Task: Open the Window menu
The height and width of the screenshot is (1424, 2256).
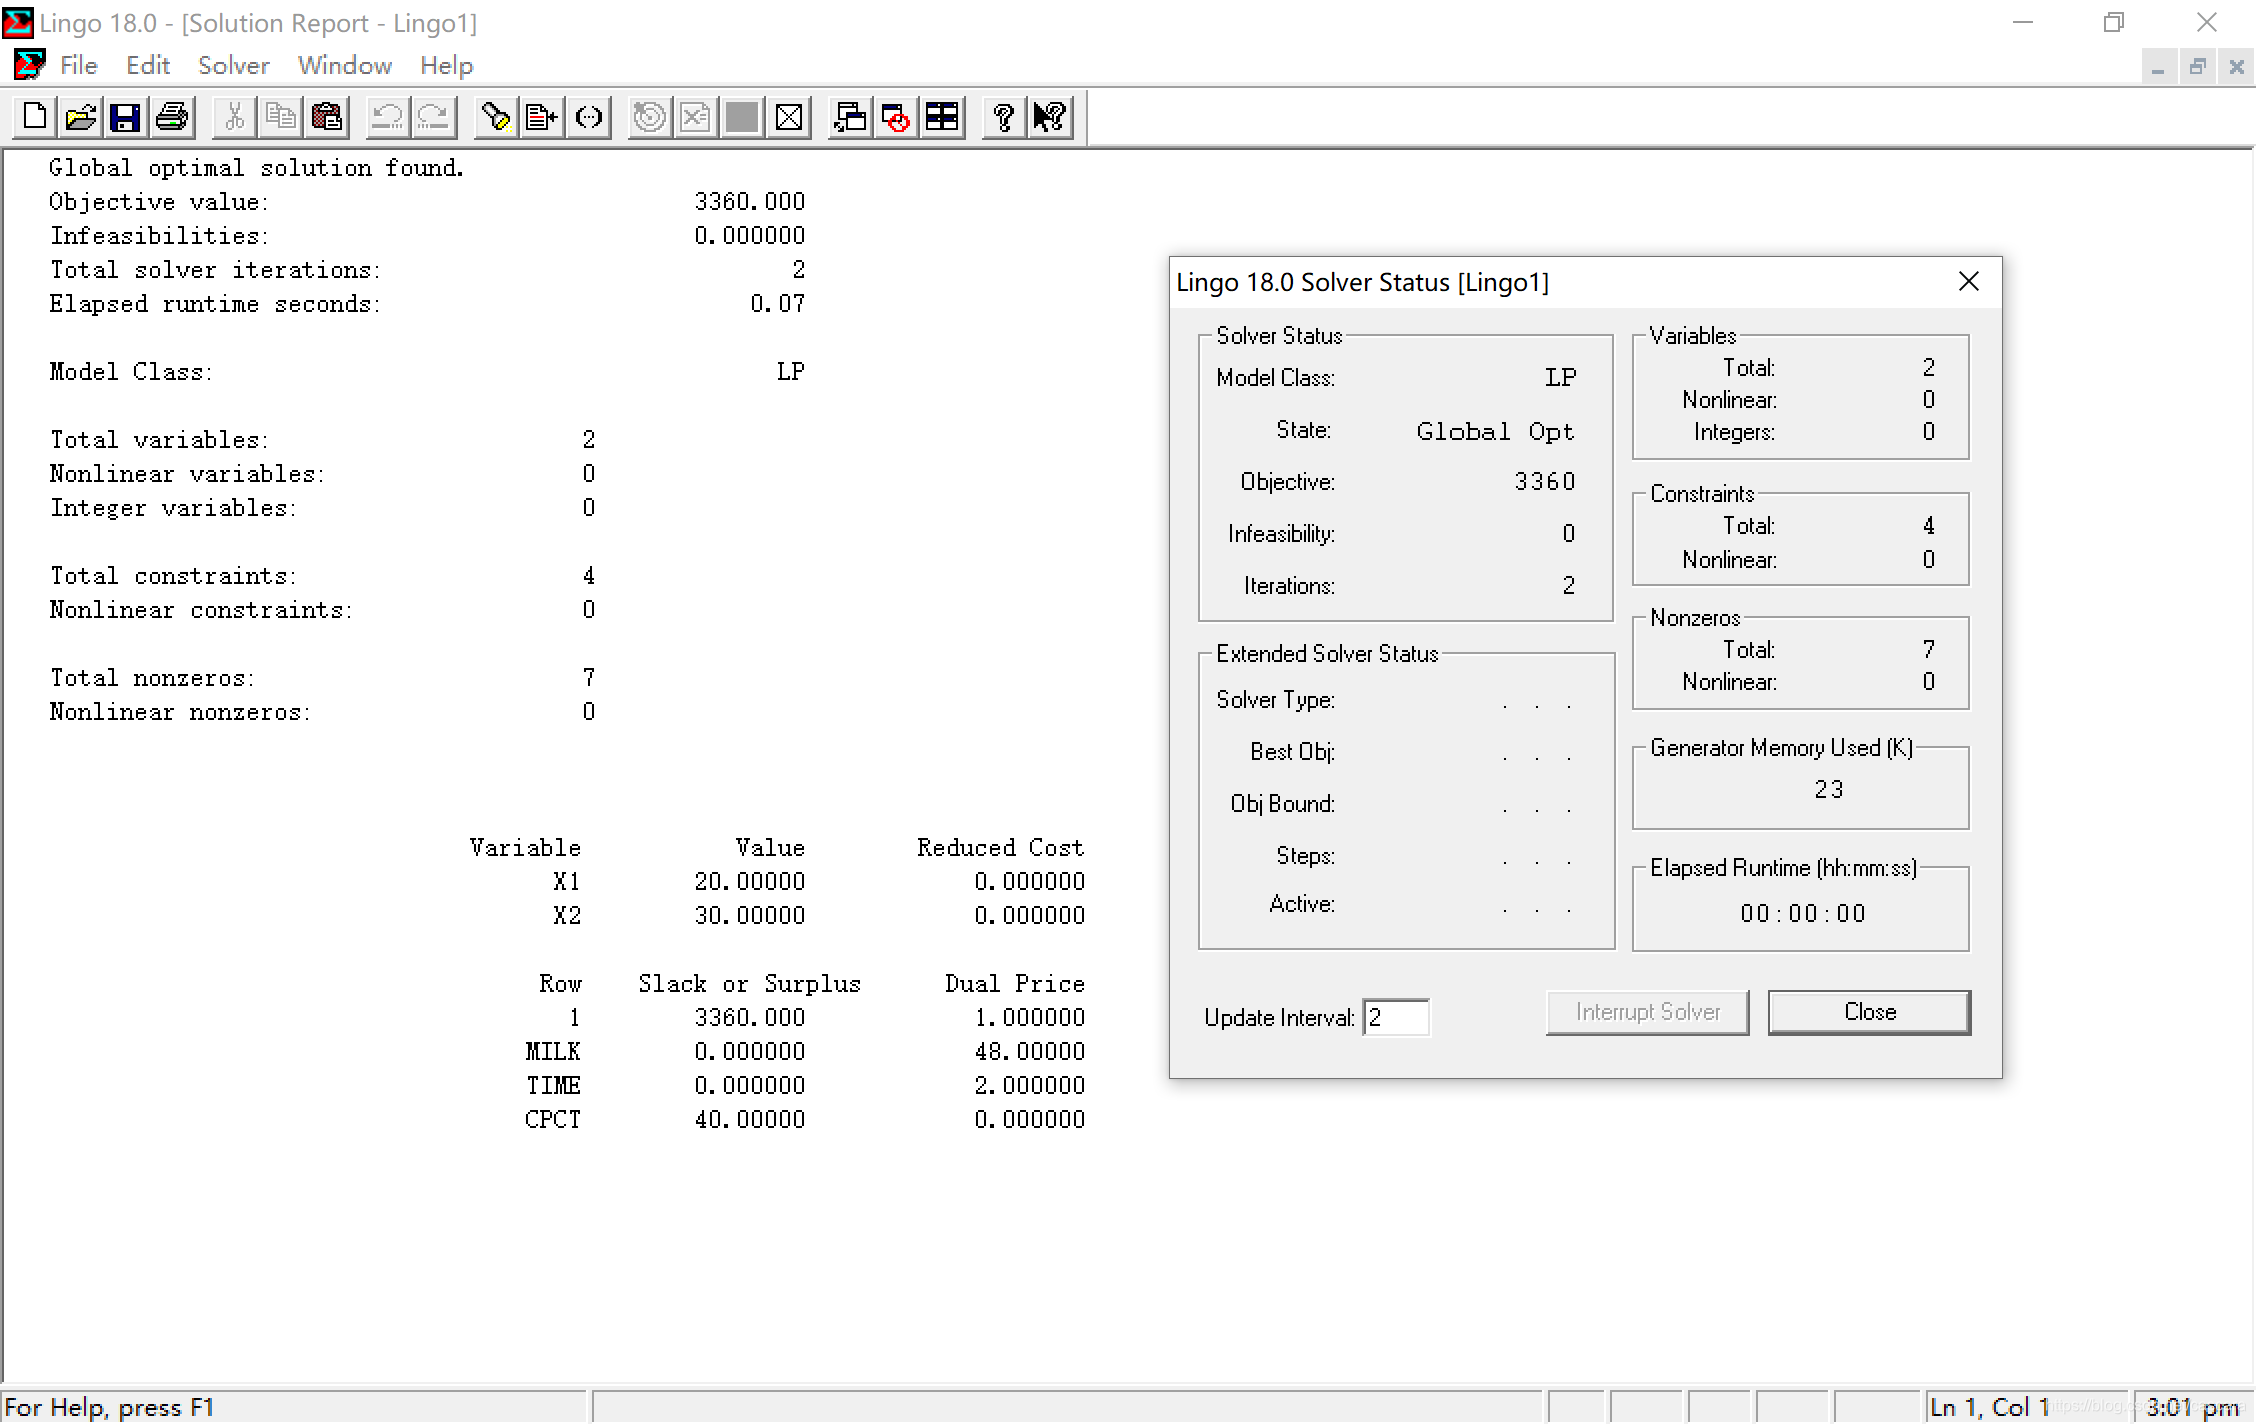Action: [343, 66]
